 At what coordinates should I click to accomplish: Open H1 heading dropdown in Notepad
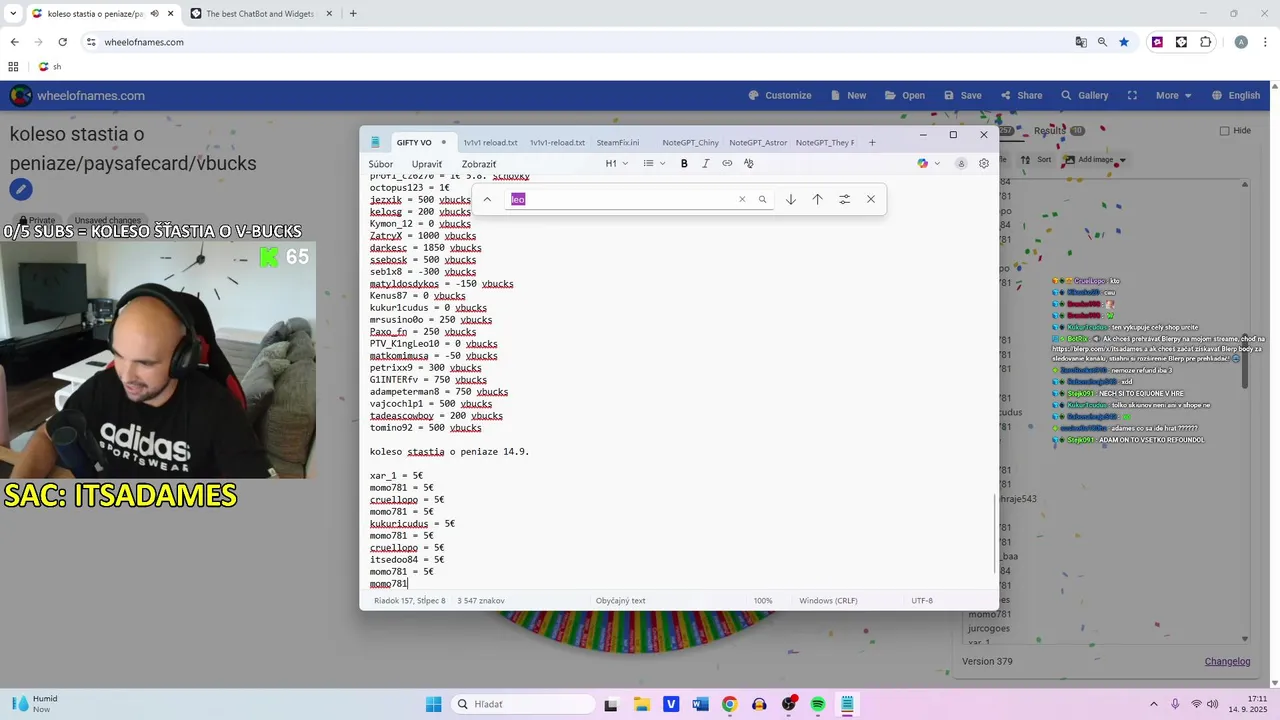pyautogui.click(x=616, y=164)
